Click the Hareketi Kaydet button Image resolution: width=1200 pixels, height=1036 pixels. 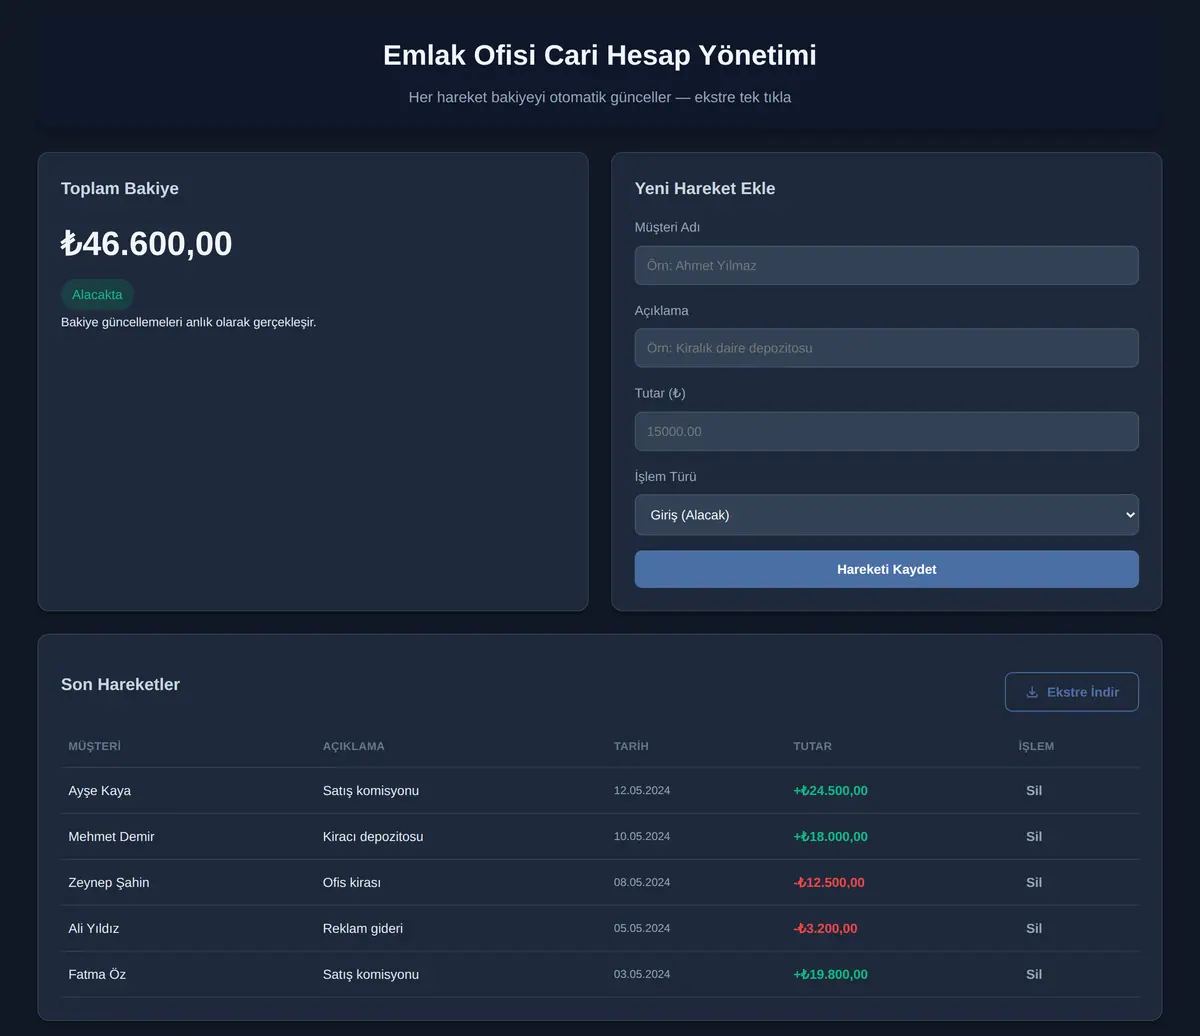point(886,569)
